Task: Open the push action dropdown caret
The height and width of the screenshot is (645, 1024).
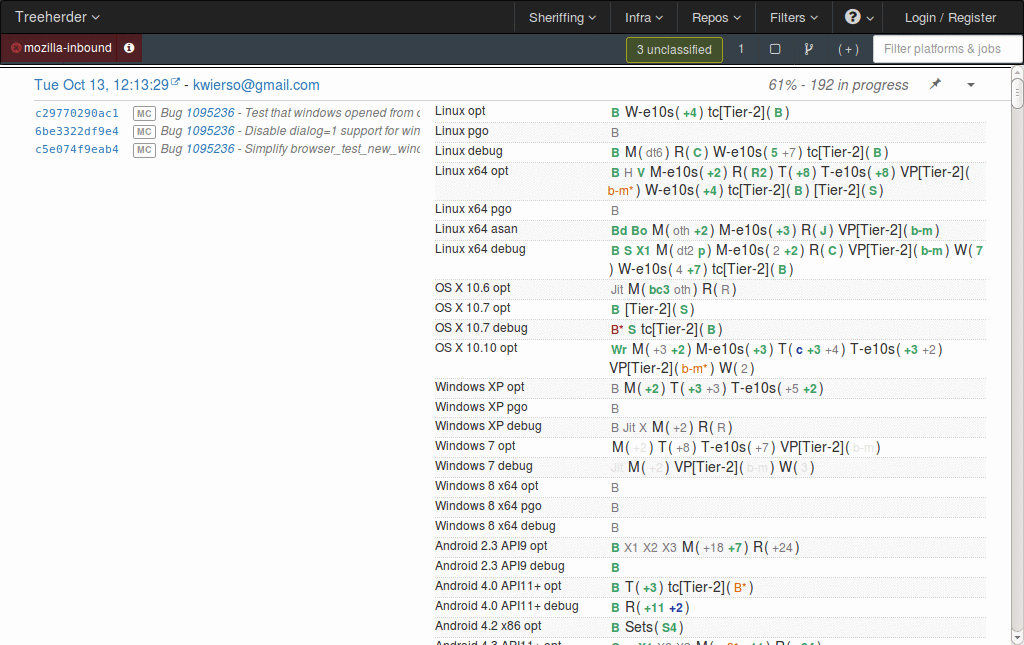Action: 971,85
